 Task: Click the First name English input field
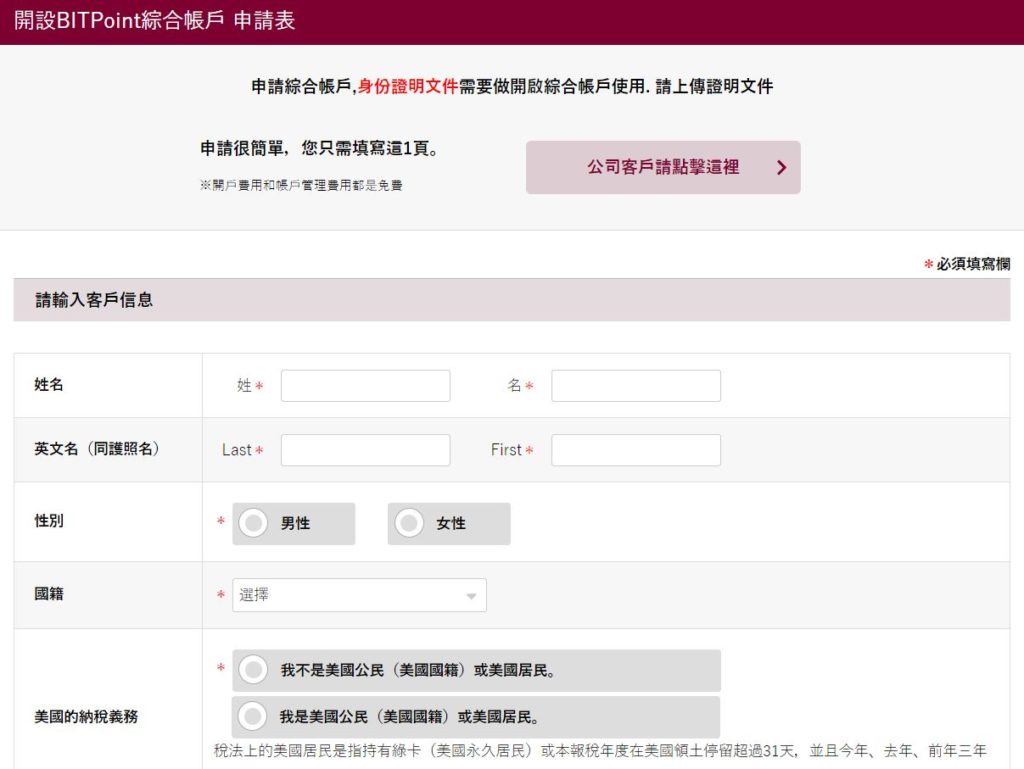coord(635,450)
